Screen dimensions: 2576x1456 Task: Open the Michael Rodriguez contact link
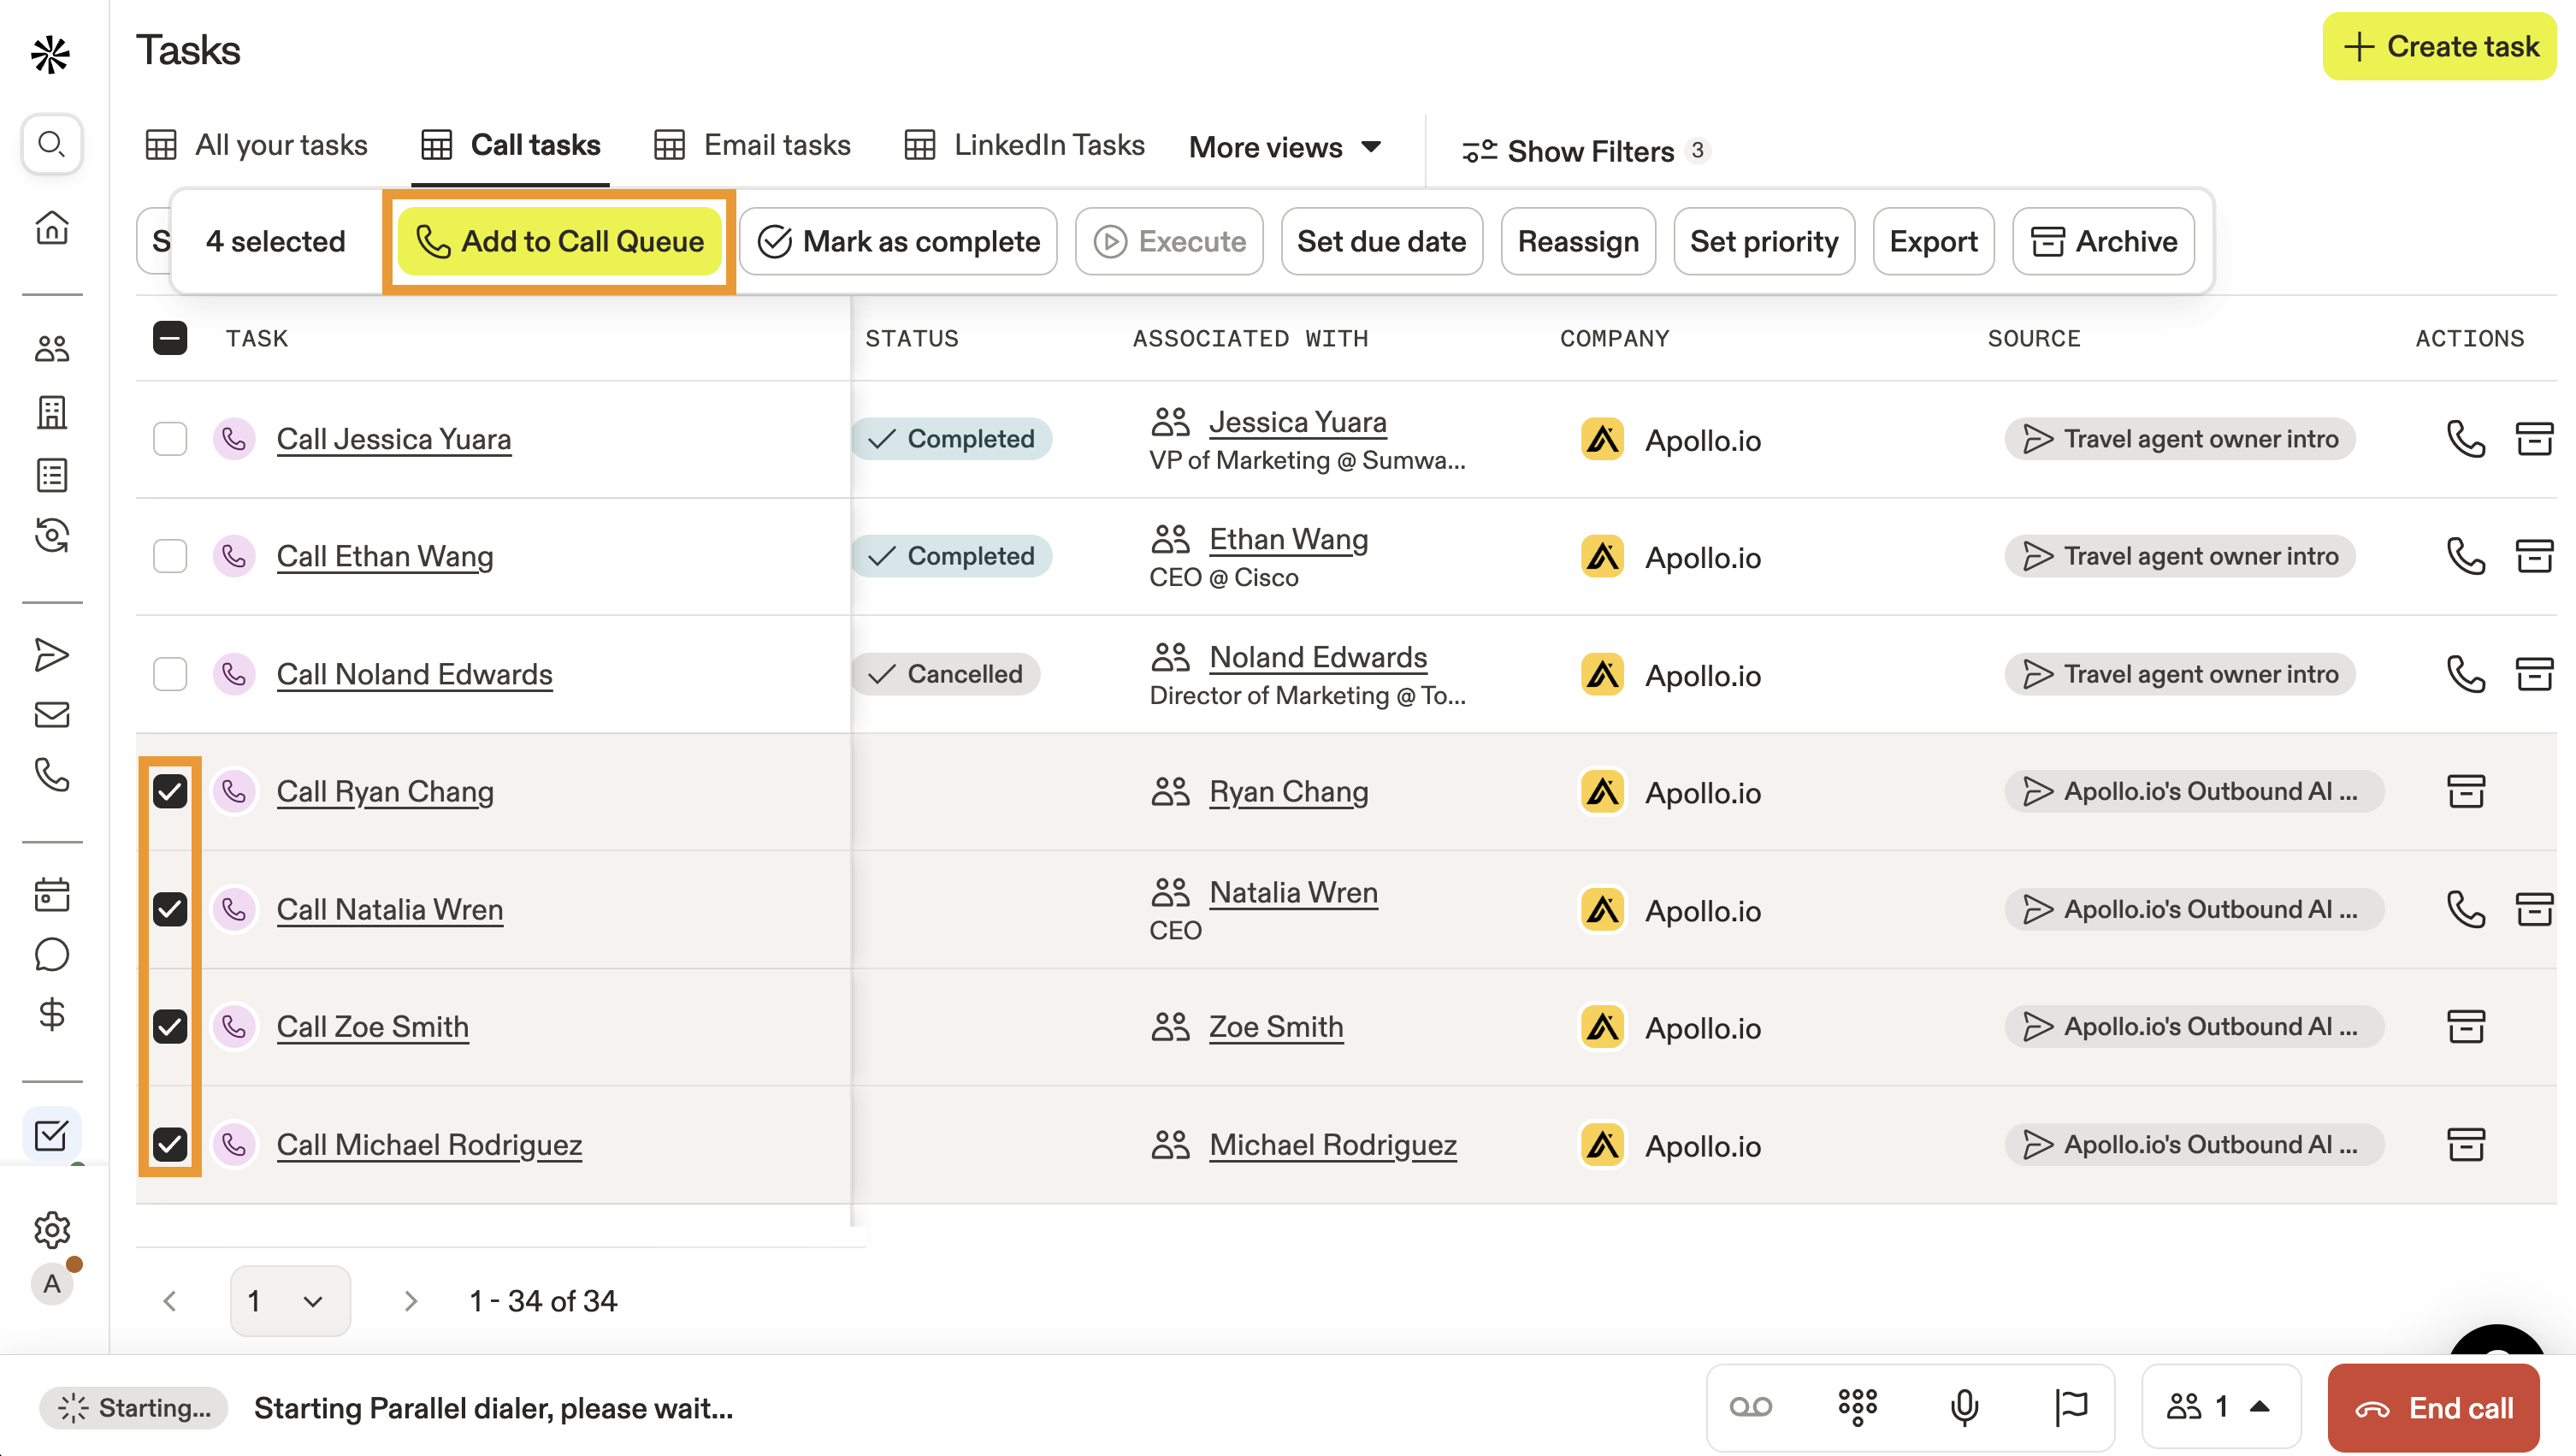click(1332, 1144)
